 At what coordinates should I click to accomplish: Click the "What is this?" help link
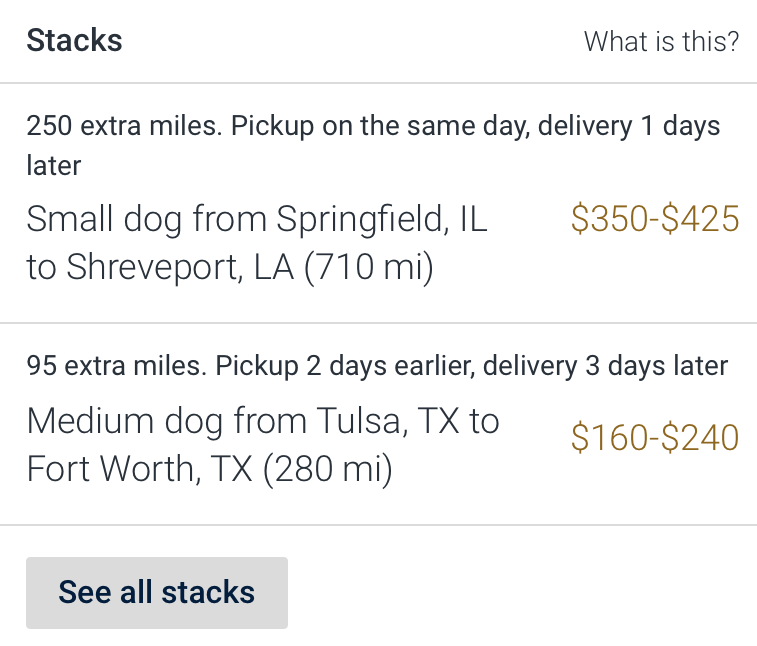pyautogui.click(x=661, y=41)
